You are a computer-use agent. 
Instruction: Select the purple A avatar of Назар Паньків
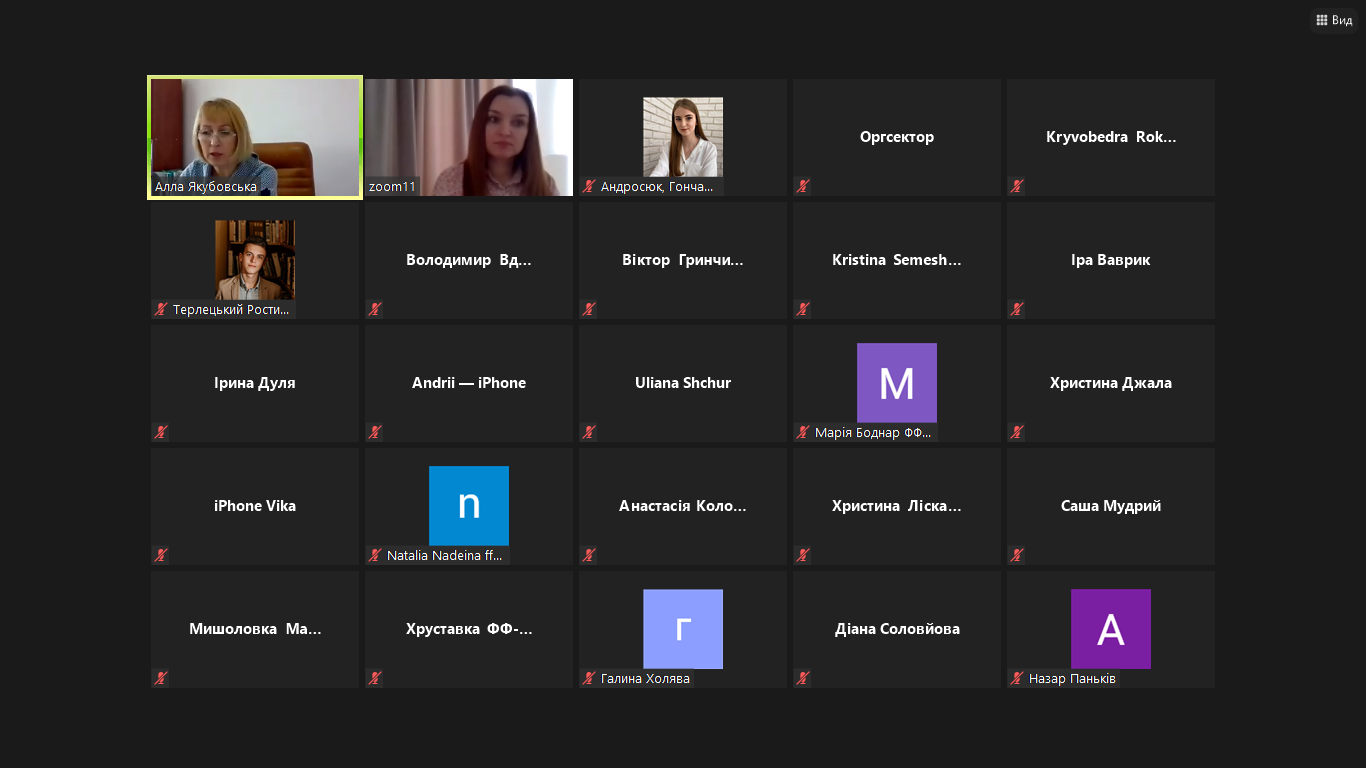tap(1110, 629)
